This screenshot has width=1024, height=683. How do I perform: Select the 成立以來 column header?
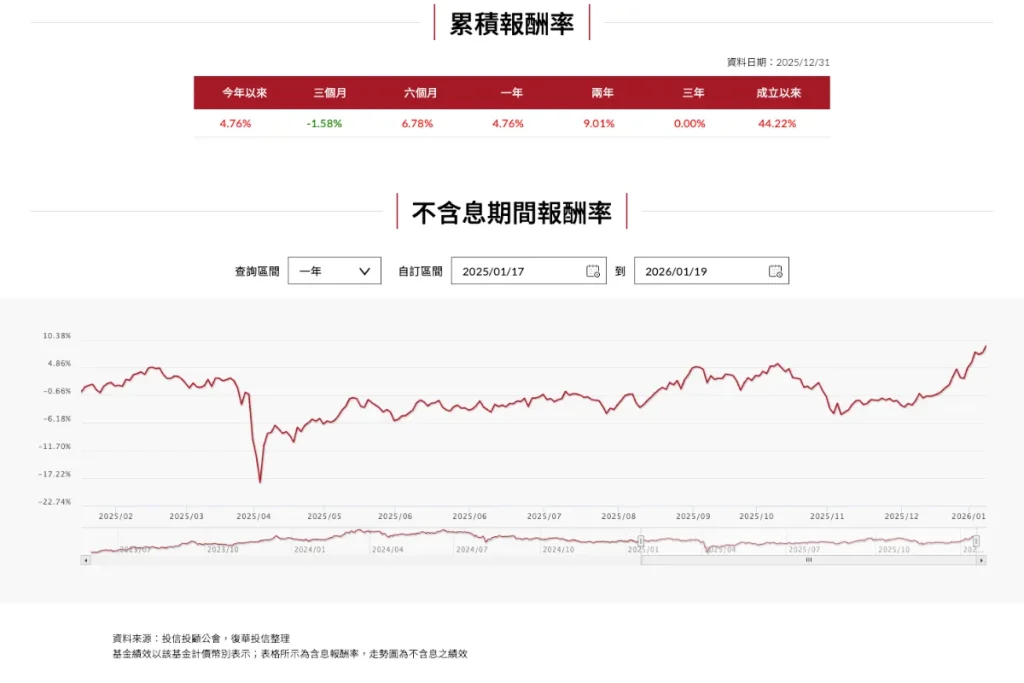click(x=778, y=93)
